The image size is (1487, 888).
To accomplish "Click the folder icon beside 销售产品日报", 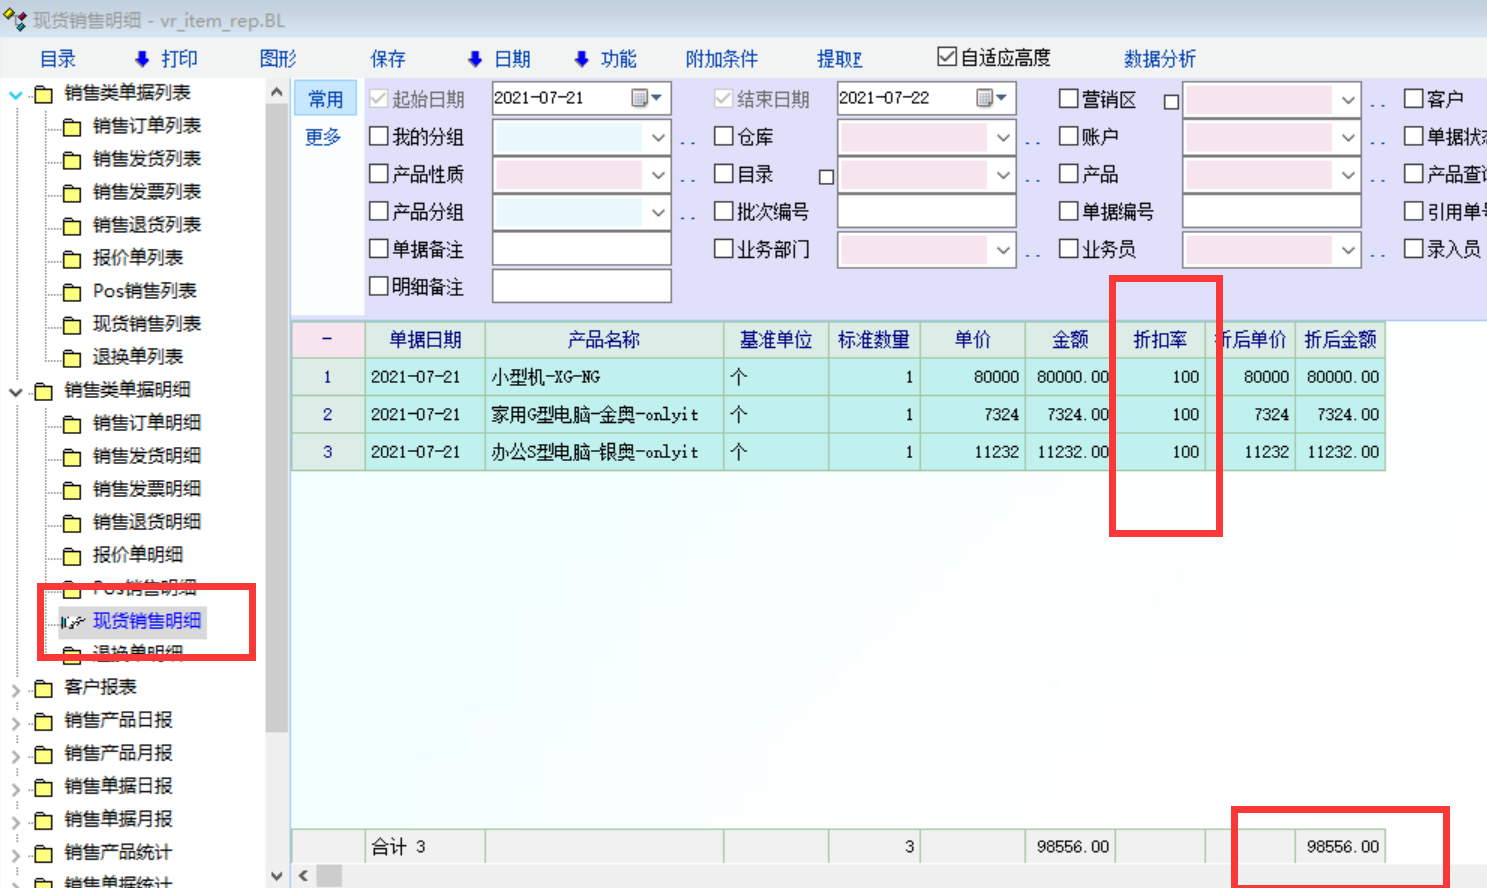I will (43, 721).
